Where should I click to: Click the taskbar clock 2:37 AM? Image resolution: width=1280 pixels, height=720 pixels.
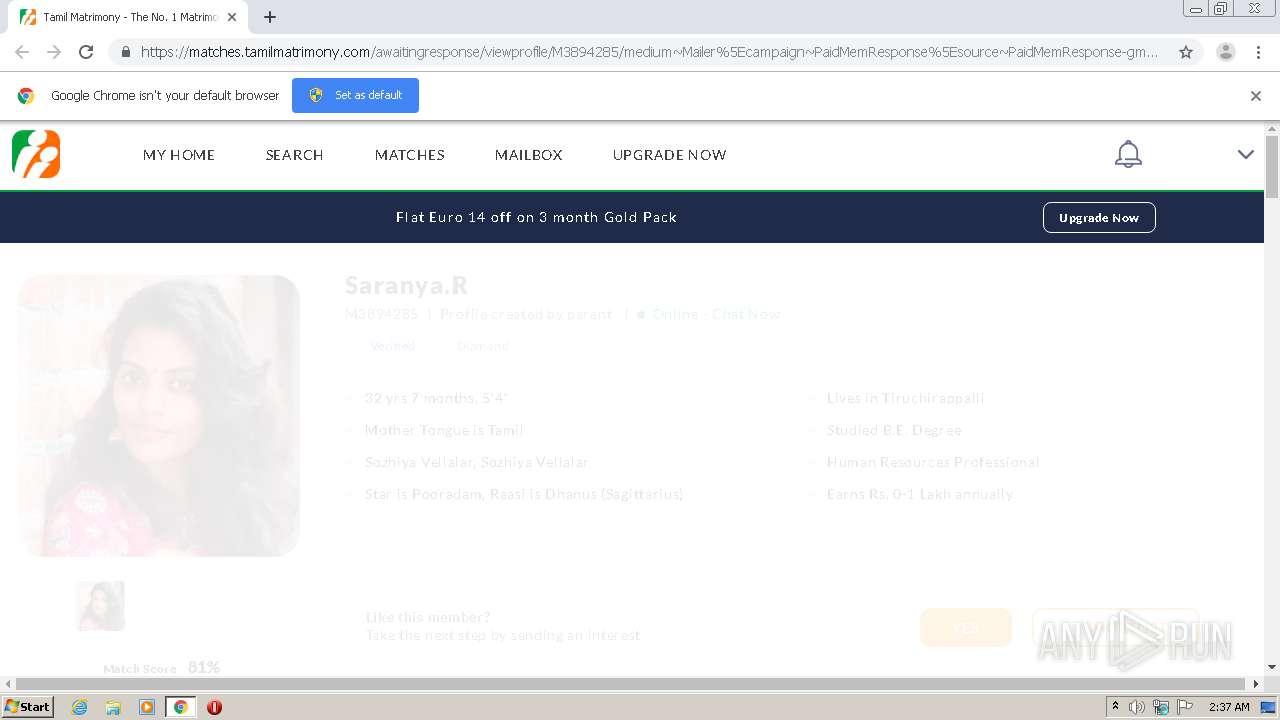(x=1229, y=707)
